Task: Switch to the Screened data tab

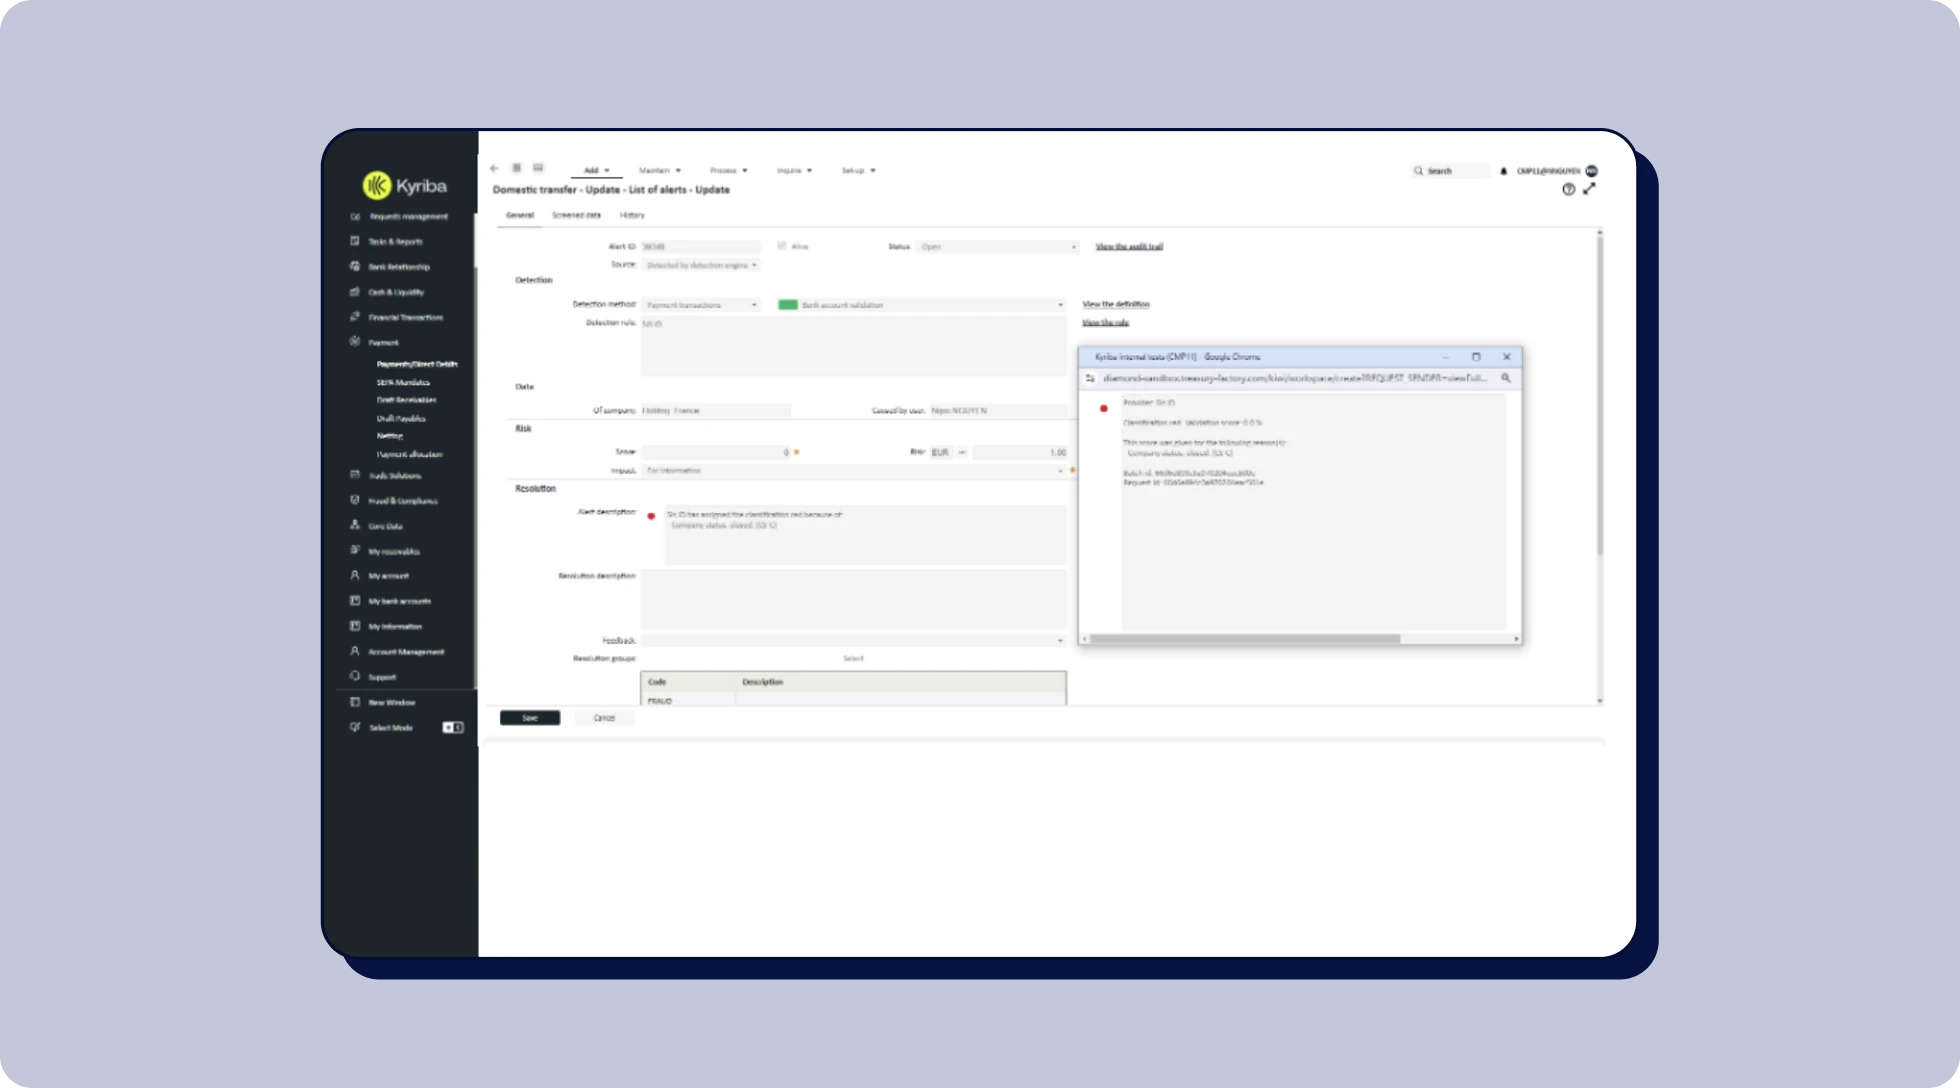Action: point(576,215)
